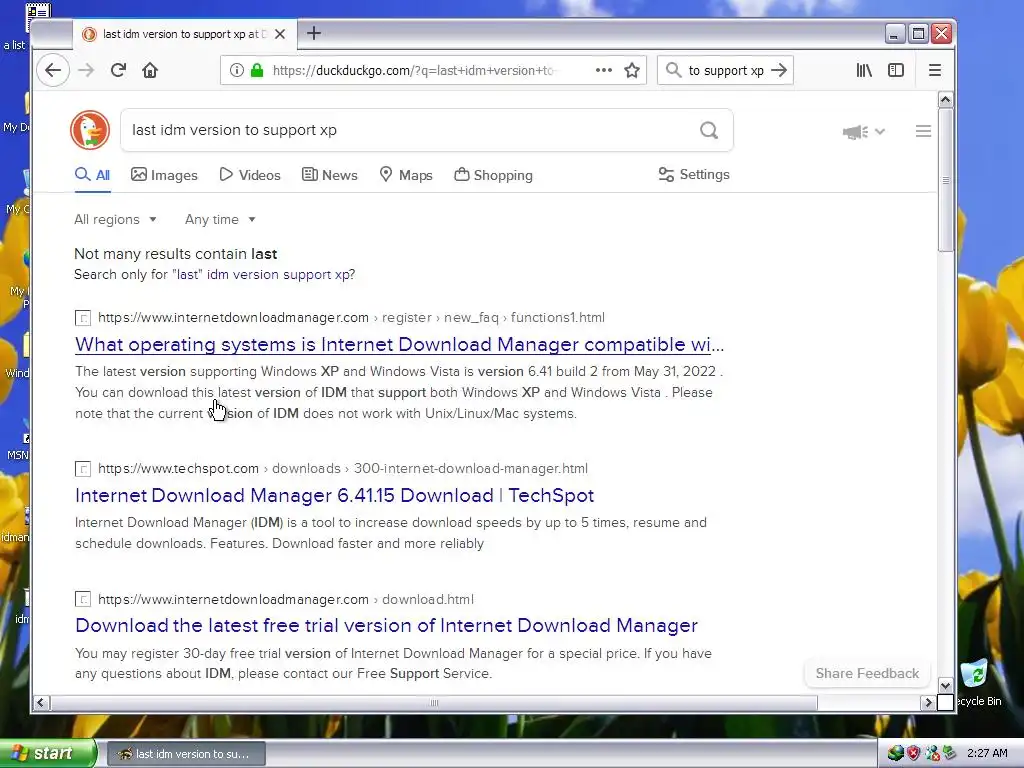This screenshot has width=1024, height=768.
Task: Open a new browser tab
Action: pyautogui.click(x=313, y=33)
